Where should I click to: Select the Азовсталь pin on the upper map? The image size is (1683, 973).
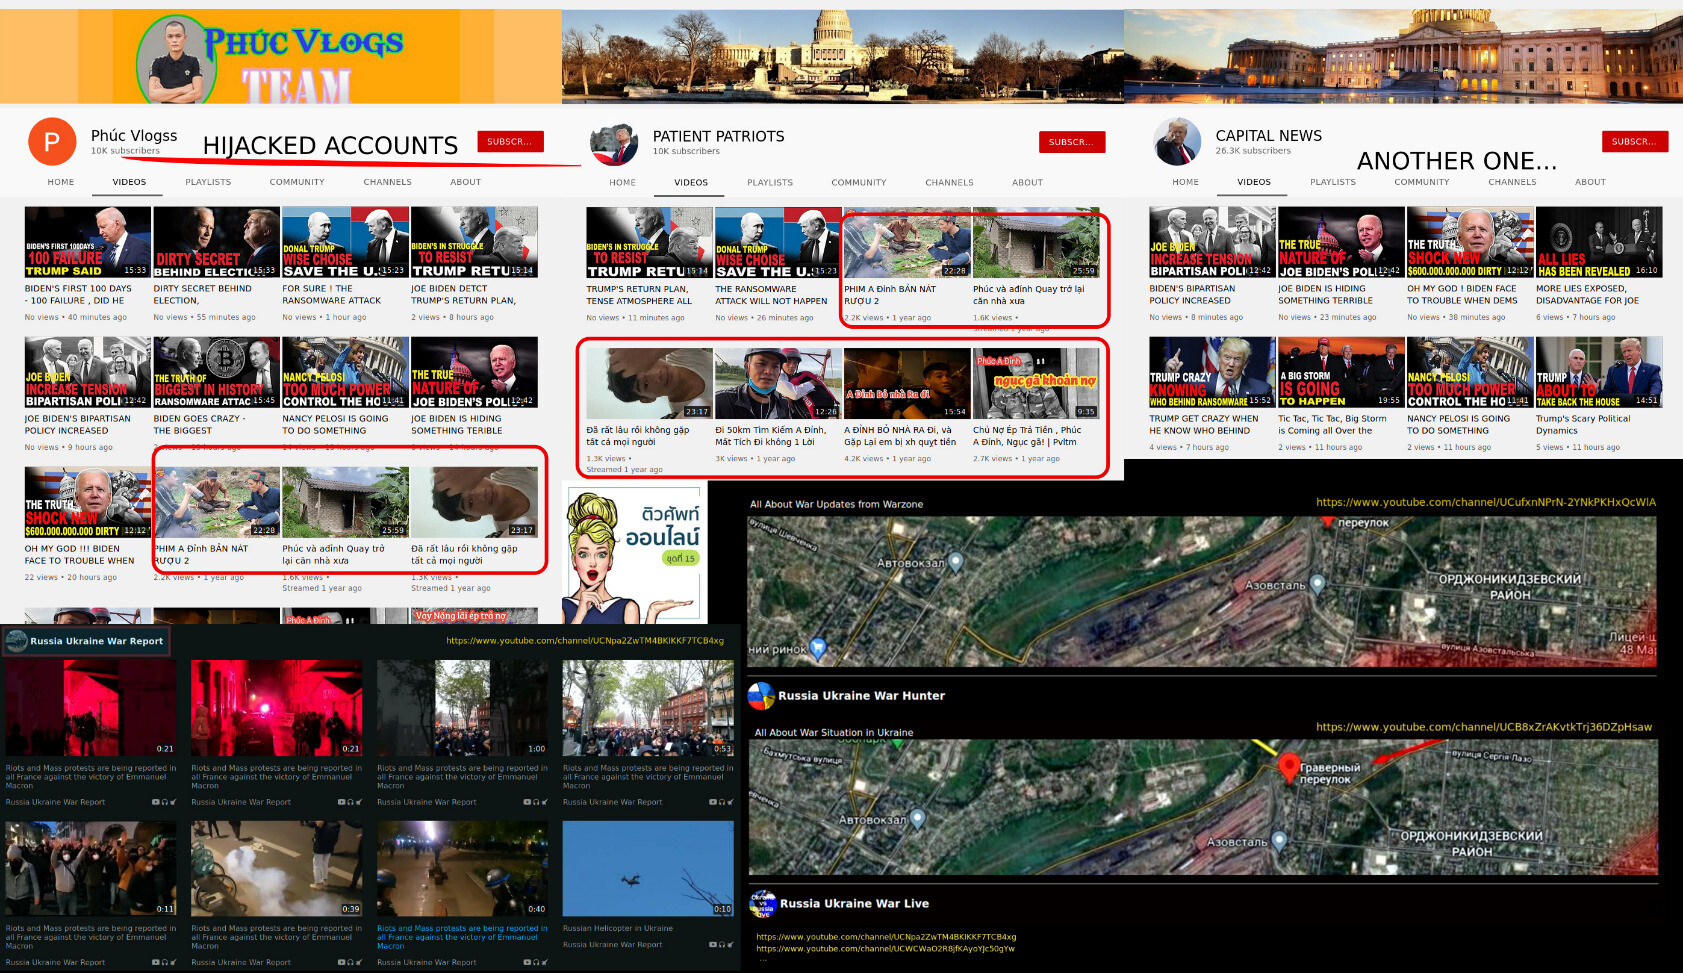click(x=1317, y=584)
